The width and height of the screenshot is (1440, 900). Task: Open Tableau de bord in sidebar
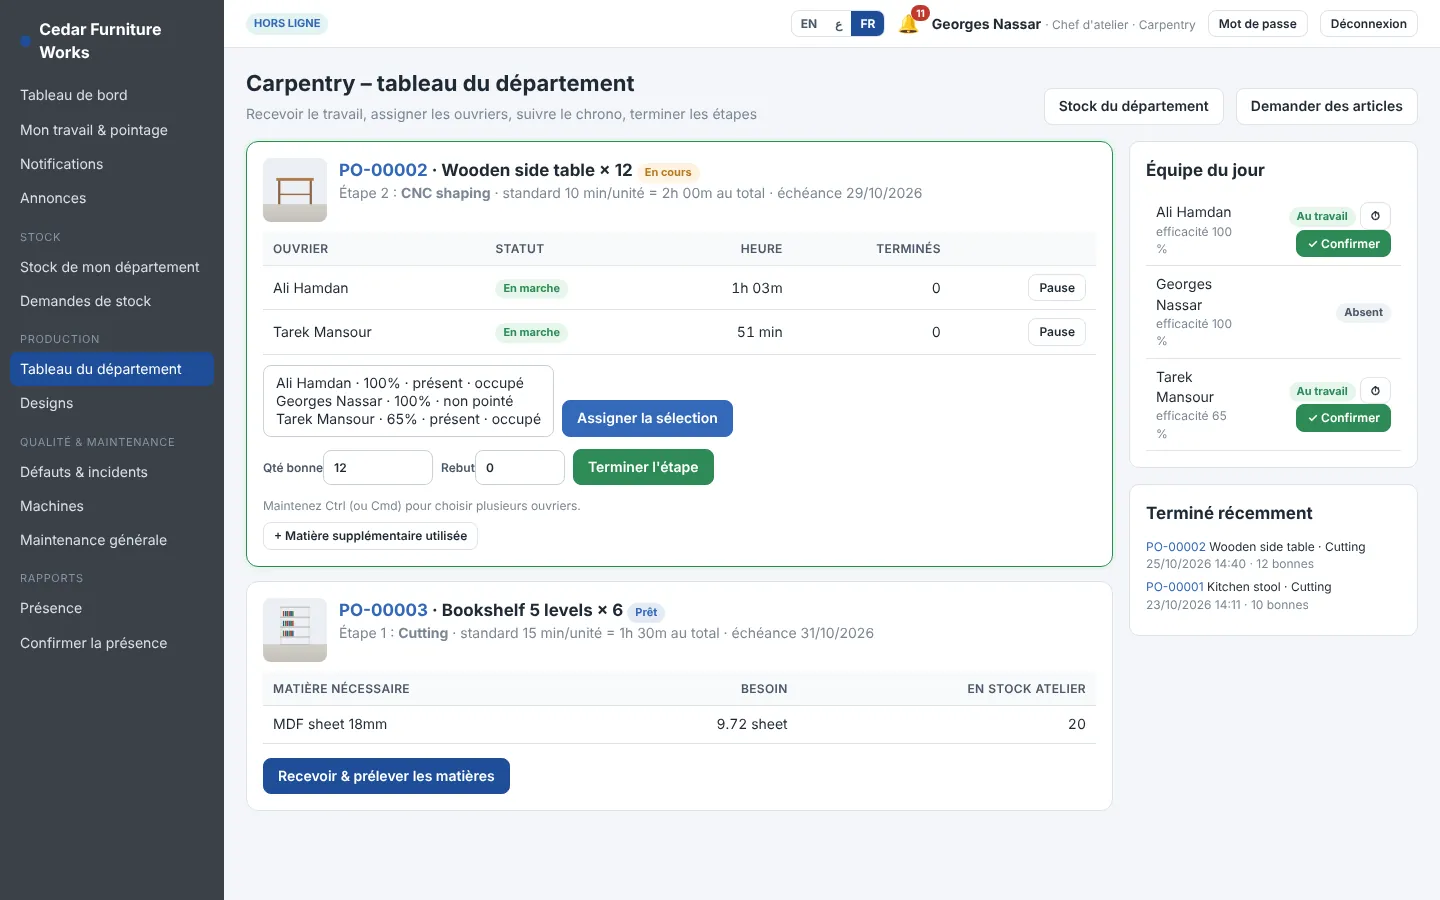pyautogui.click(x=112, y=95)
